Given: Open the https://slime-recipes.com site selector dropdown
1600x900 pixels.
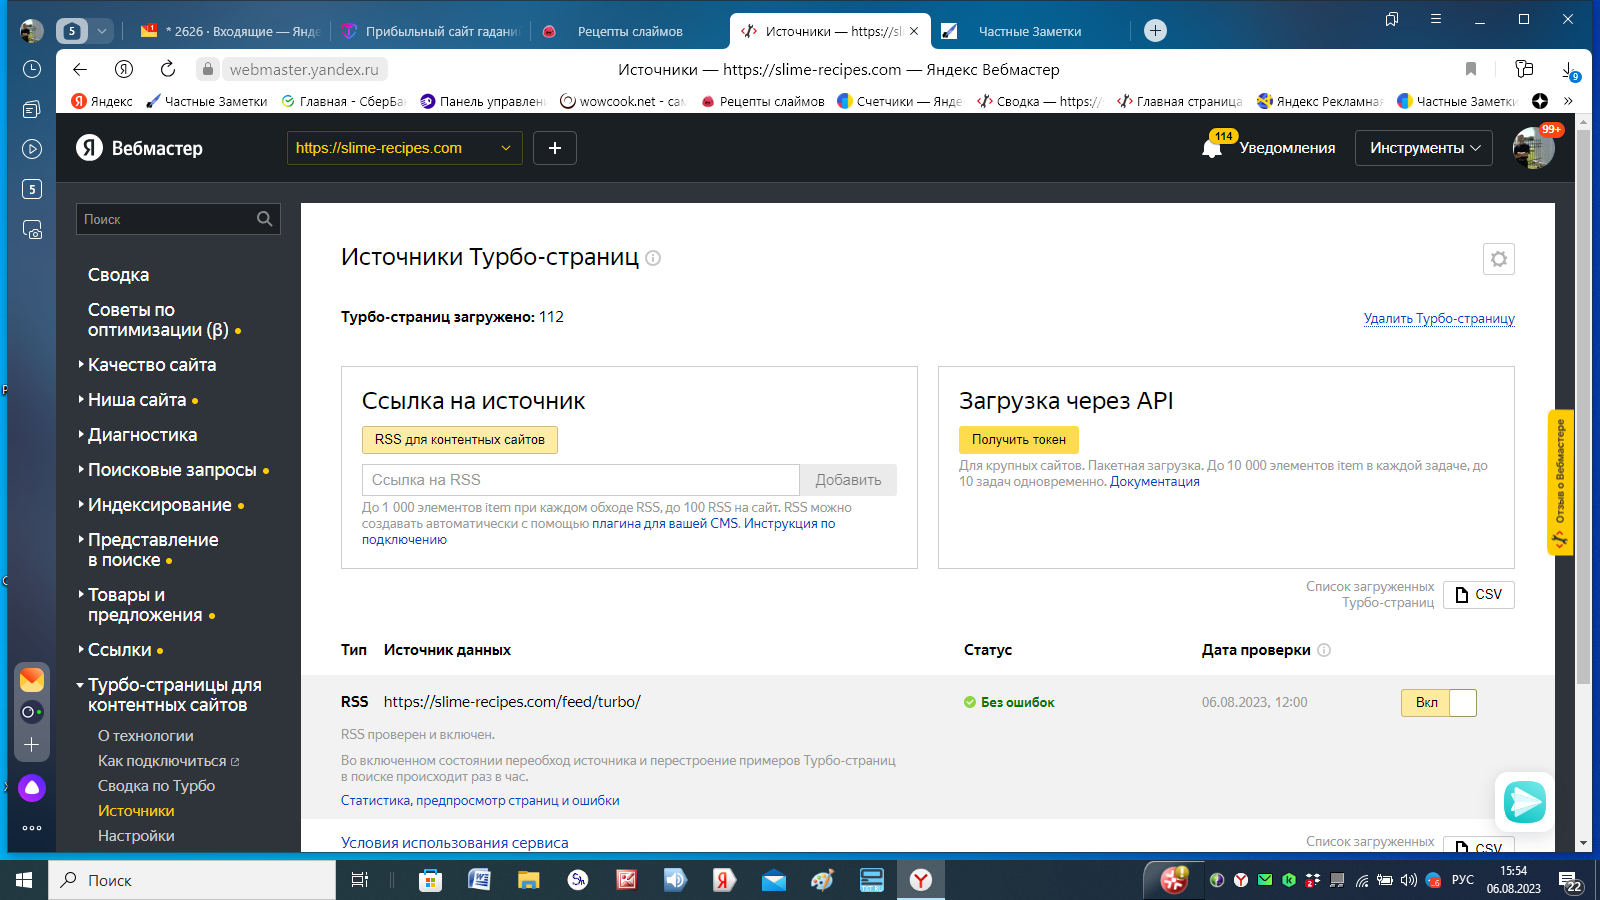Looking at the screenshot, I should pos(404,148).
